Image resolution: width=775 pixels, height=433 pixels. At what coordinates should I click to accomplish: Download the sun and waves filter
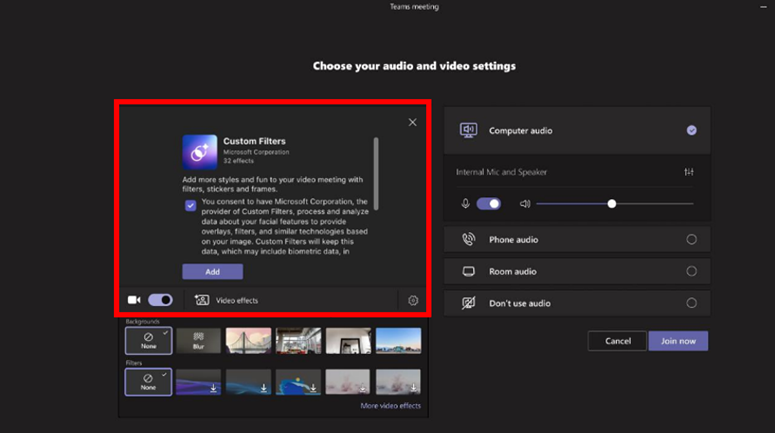pyautogui.click(x=298, y=382)
